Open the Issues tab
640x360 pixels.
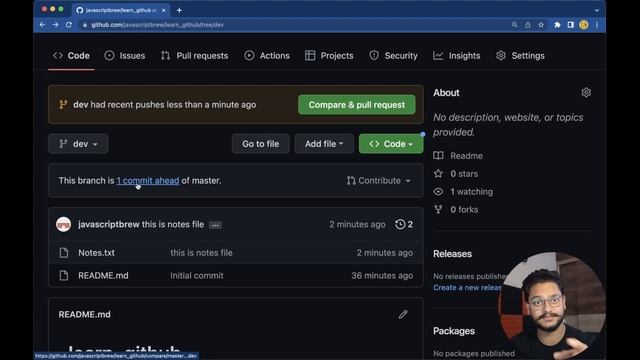124,56
